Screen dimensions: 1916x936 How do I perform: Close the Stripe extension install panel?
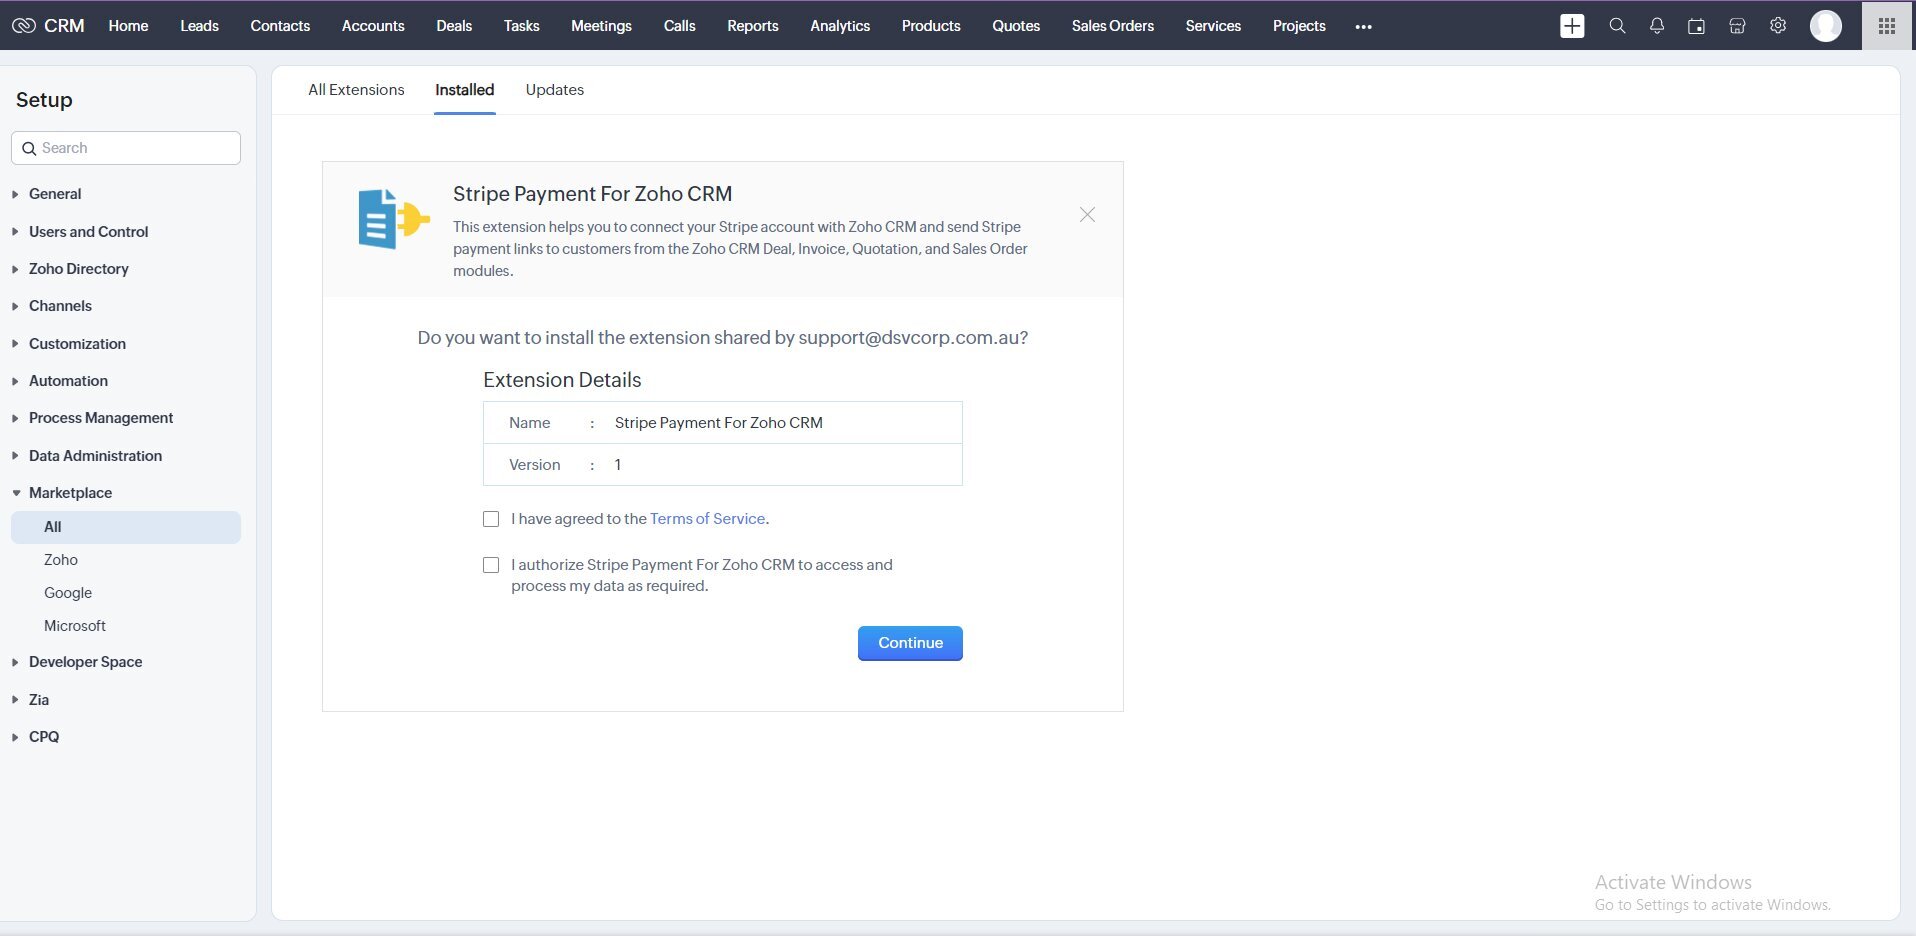coord(1087,215)
